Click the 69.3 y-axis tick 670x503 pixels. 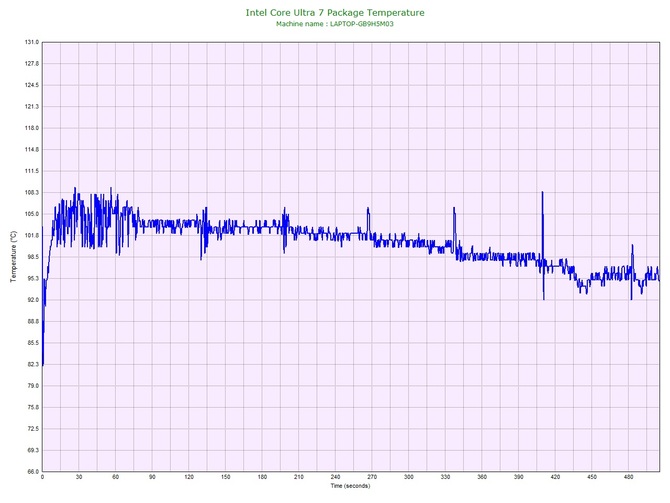pos(33,450)
